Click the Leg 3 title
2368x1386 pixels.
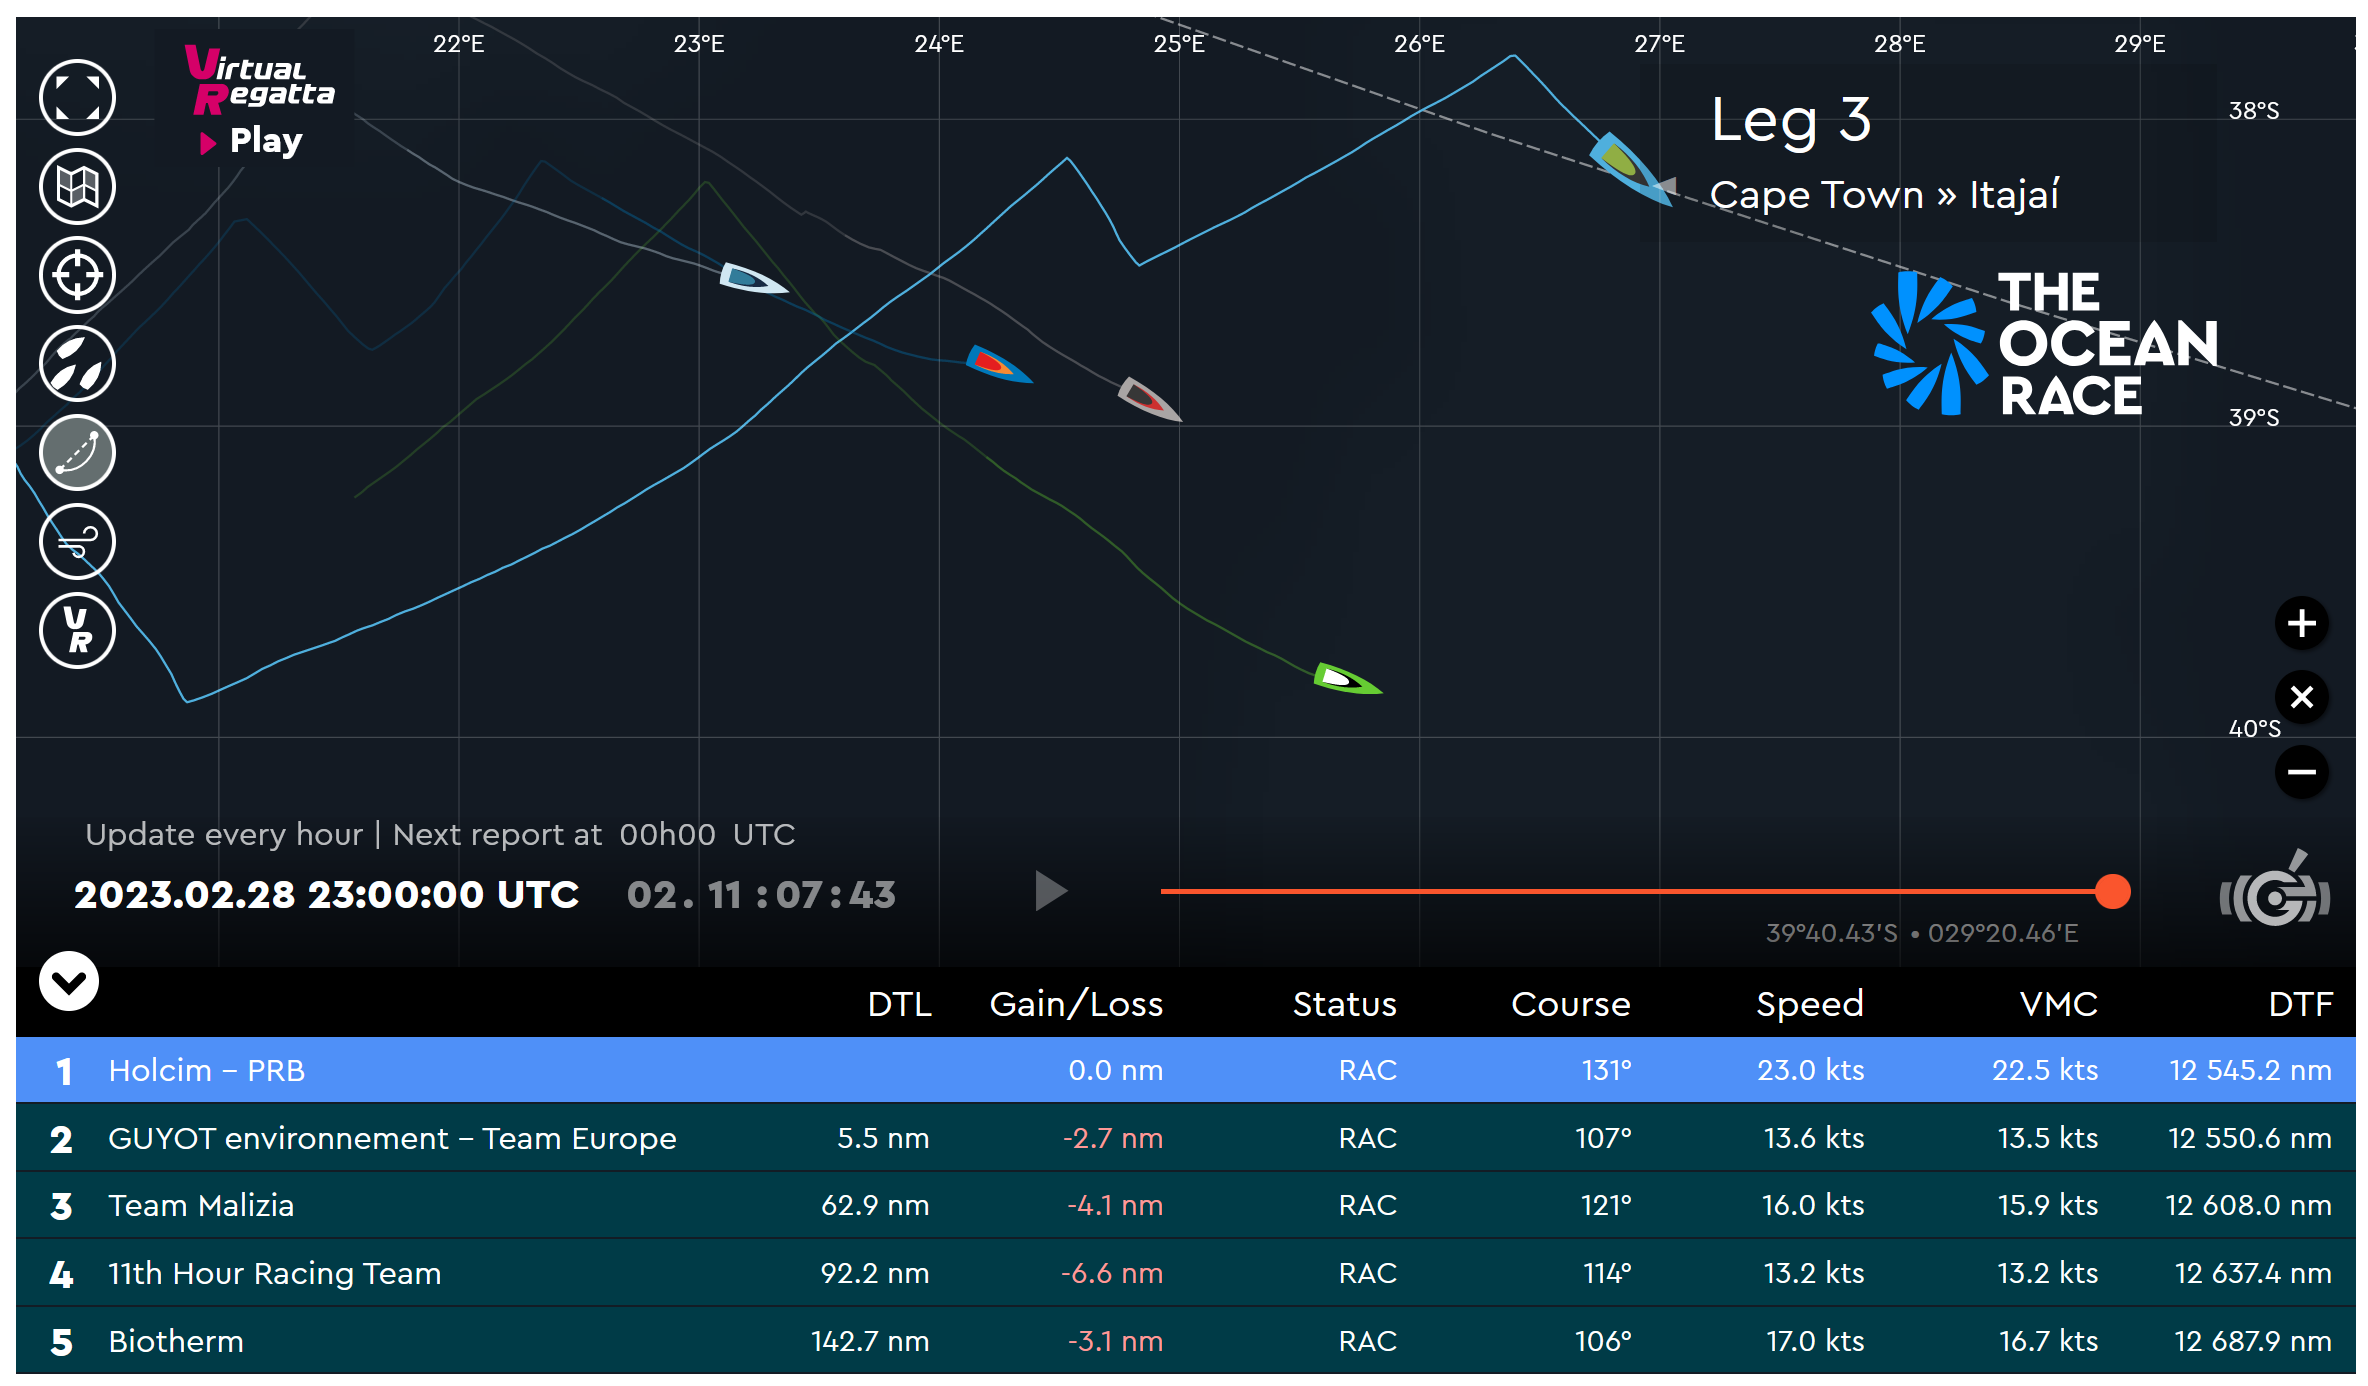coord(1790,121)
